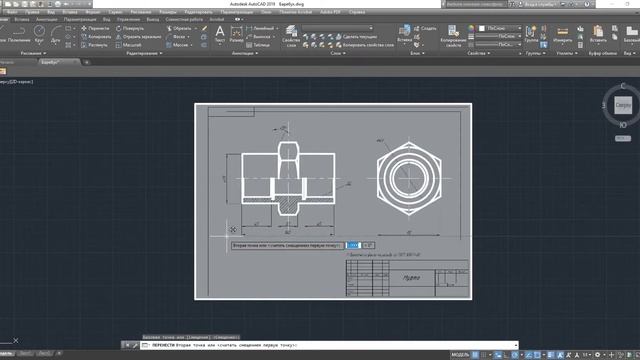Open the layer selection dropdown
The image size is (640, 360).
[x=337, y=28]
